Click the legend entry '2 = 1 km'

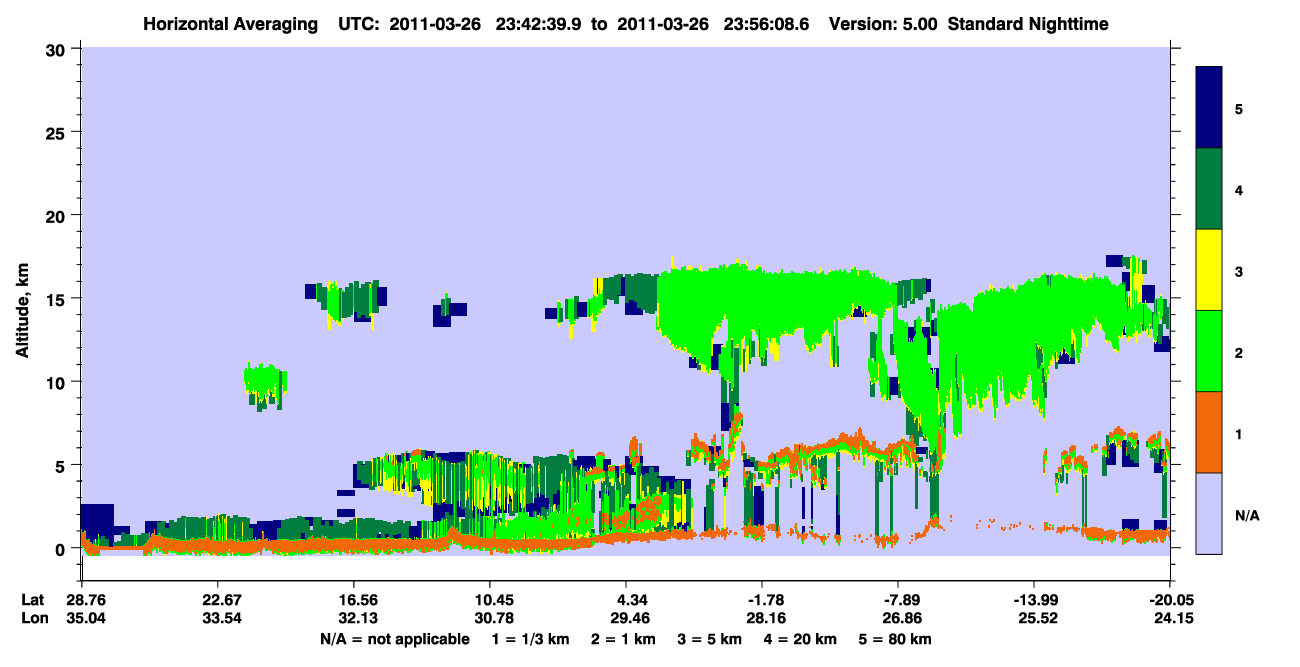(623, 639)
